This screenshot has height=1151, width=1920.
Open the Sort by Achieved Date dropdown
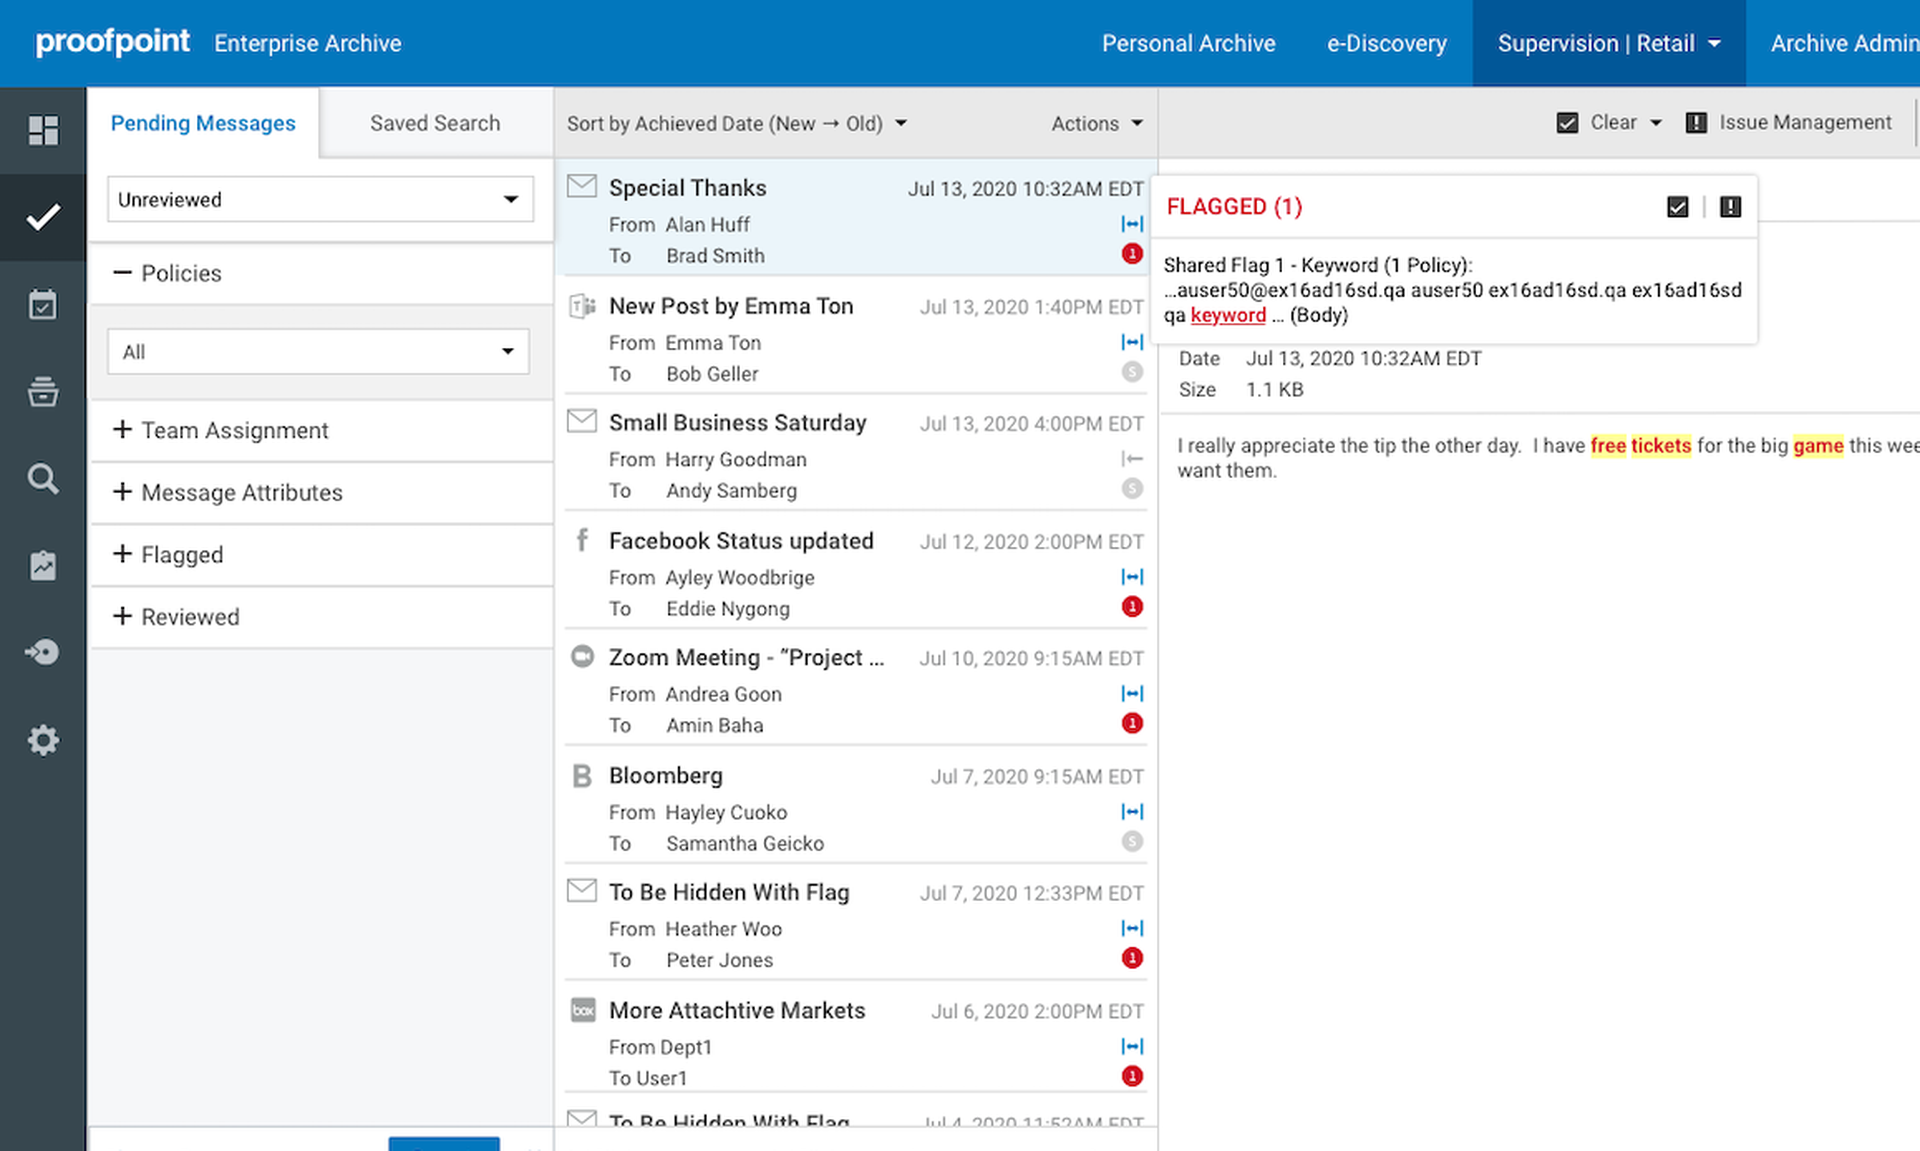click(x=737, y=123)
